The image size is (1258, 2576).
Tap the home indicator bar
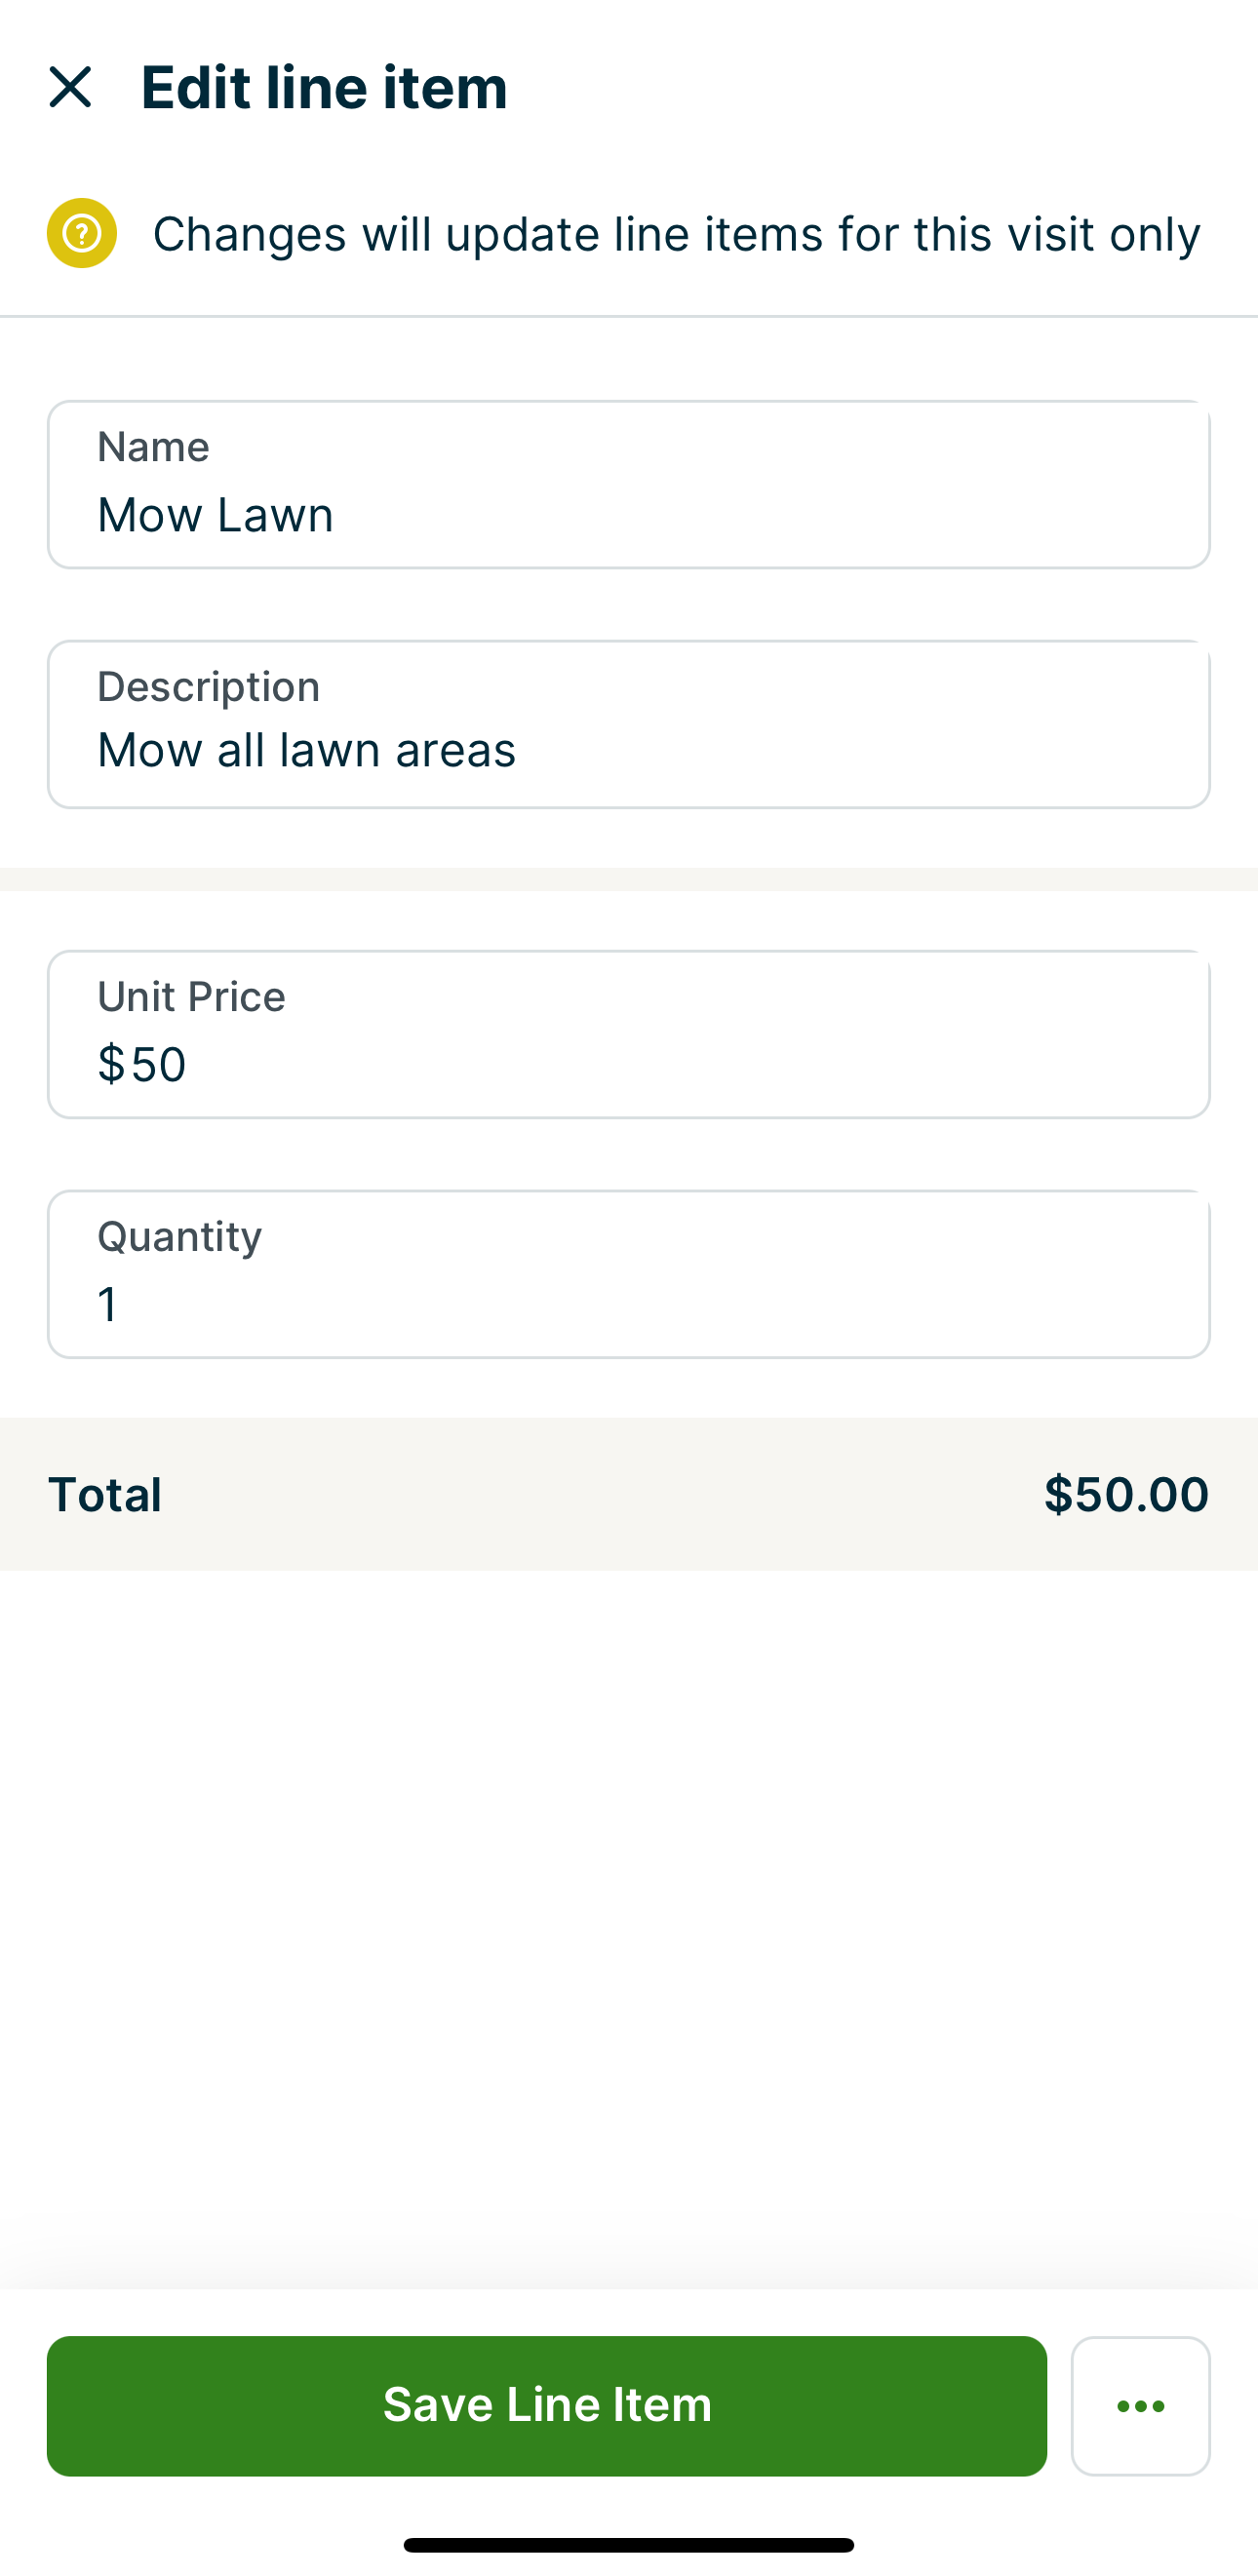(x=628, y=2544)
